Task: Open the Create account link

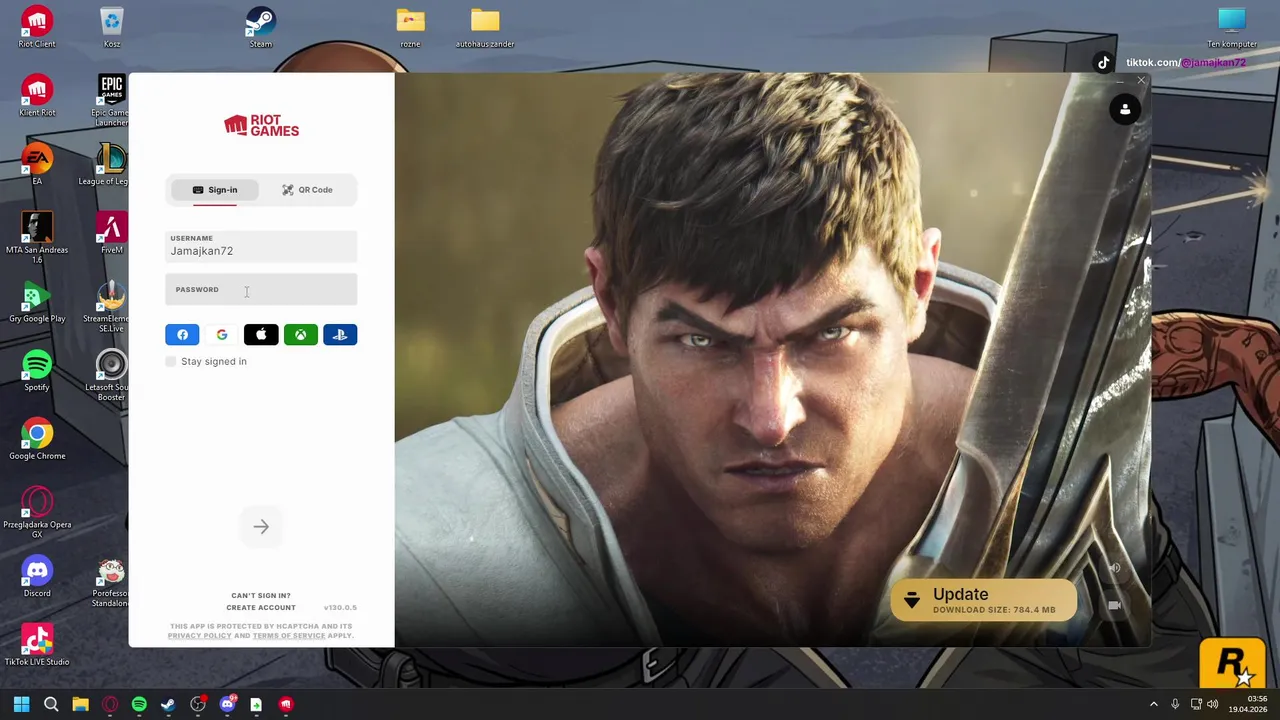Action: pyautogui.click(x=261, y=607)
